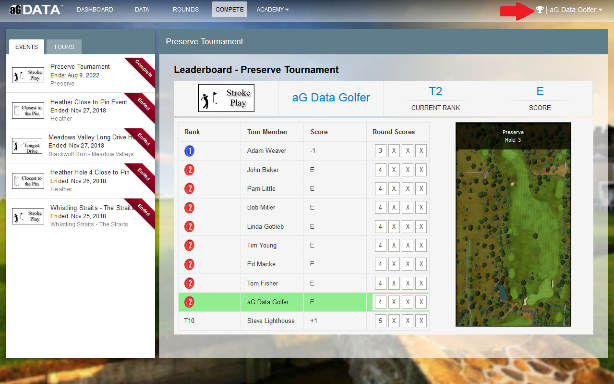Click the Longest Drive icon for Meadows Valley

coord(27,146)
